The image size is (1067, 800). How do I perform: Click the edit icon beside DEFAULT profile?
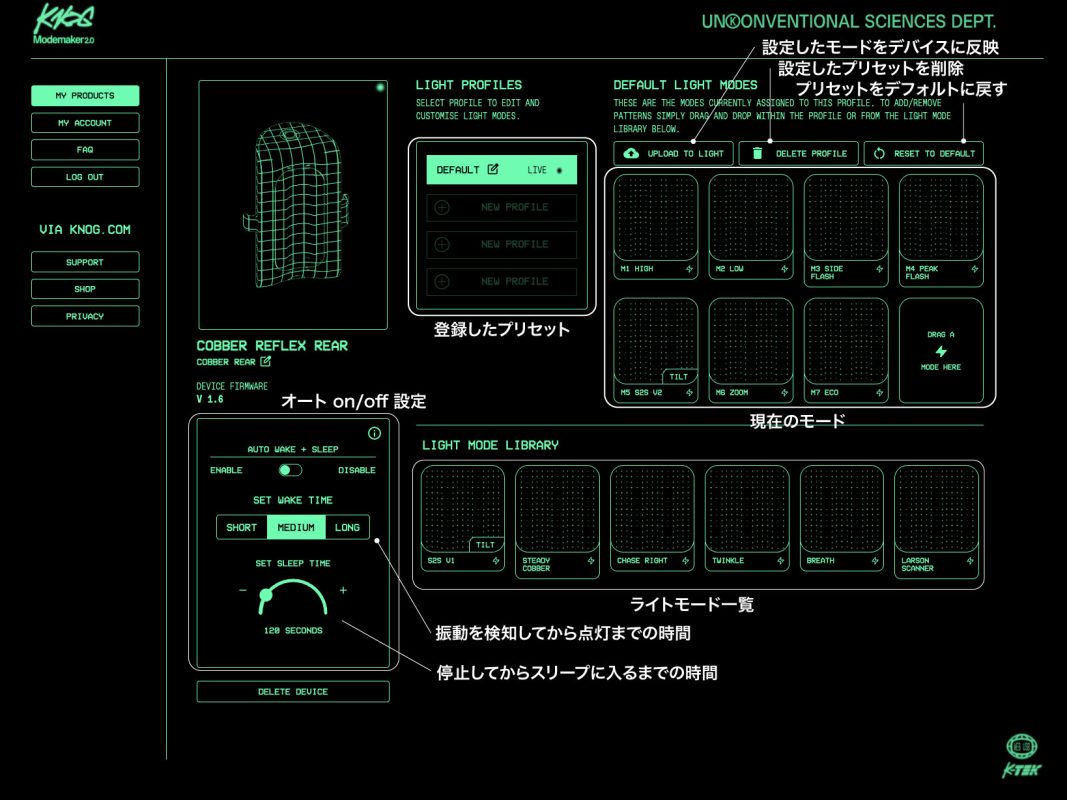click(493, 170)
